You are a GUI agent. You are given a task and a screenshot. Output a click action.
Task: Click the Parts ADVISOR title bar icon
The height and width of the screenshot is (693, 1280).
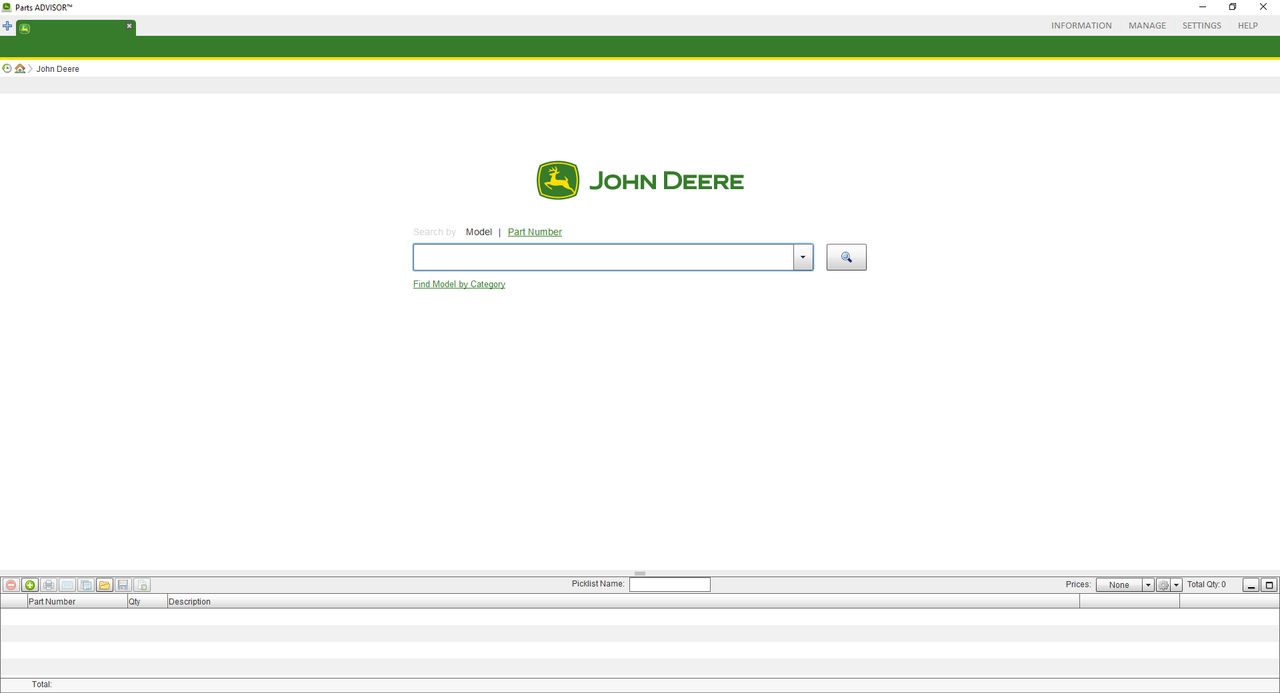tap(7, 7)
